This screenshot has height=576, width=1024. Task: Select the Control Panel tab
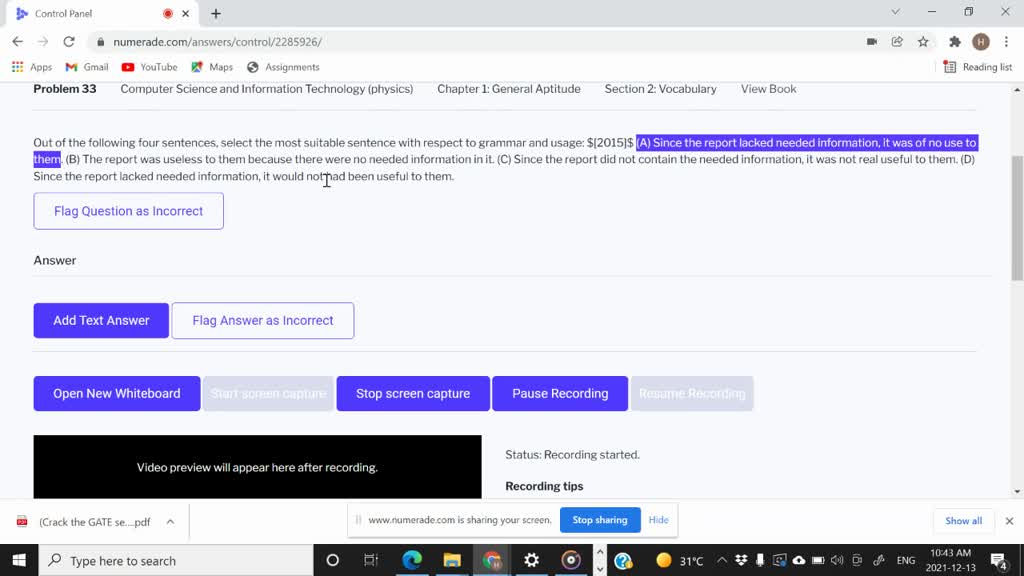90,13
